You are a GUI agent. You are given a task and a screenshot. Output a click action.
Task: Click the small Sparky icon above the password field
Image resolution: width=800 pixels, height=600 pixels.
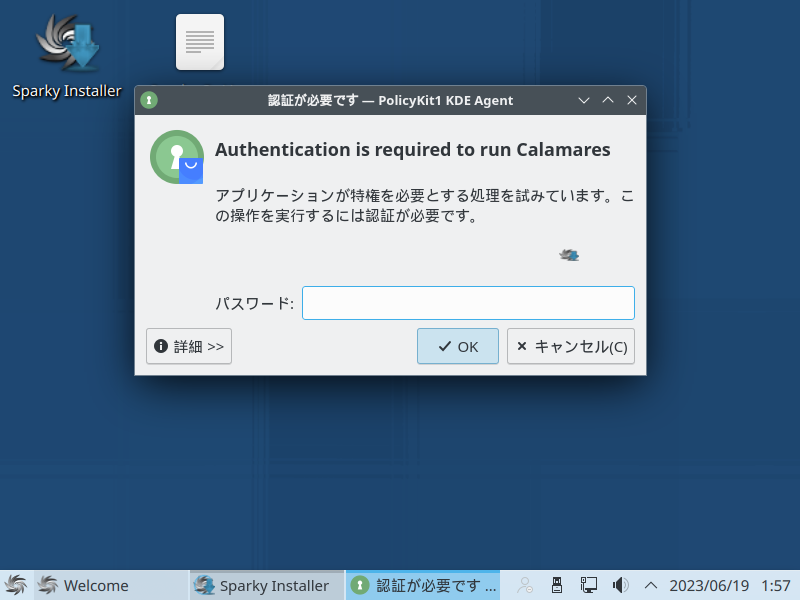569,255
